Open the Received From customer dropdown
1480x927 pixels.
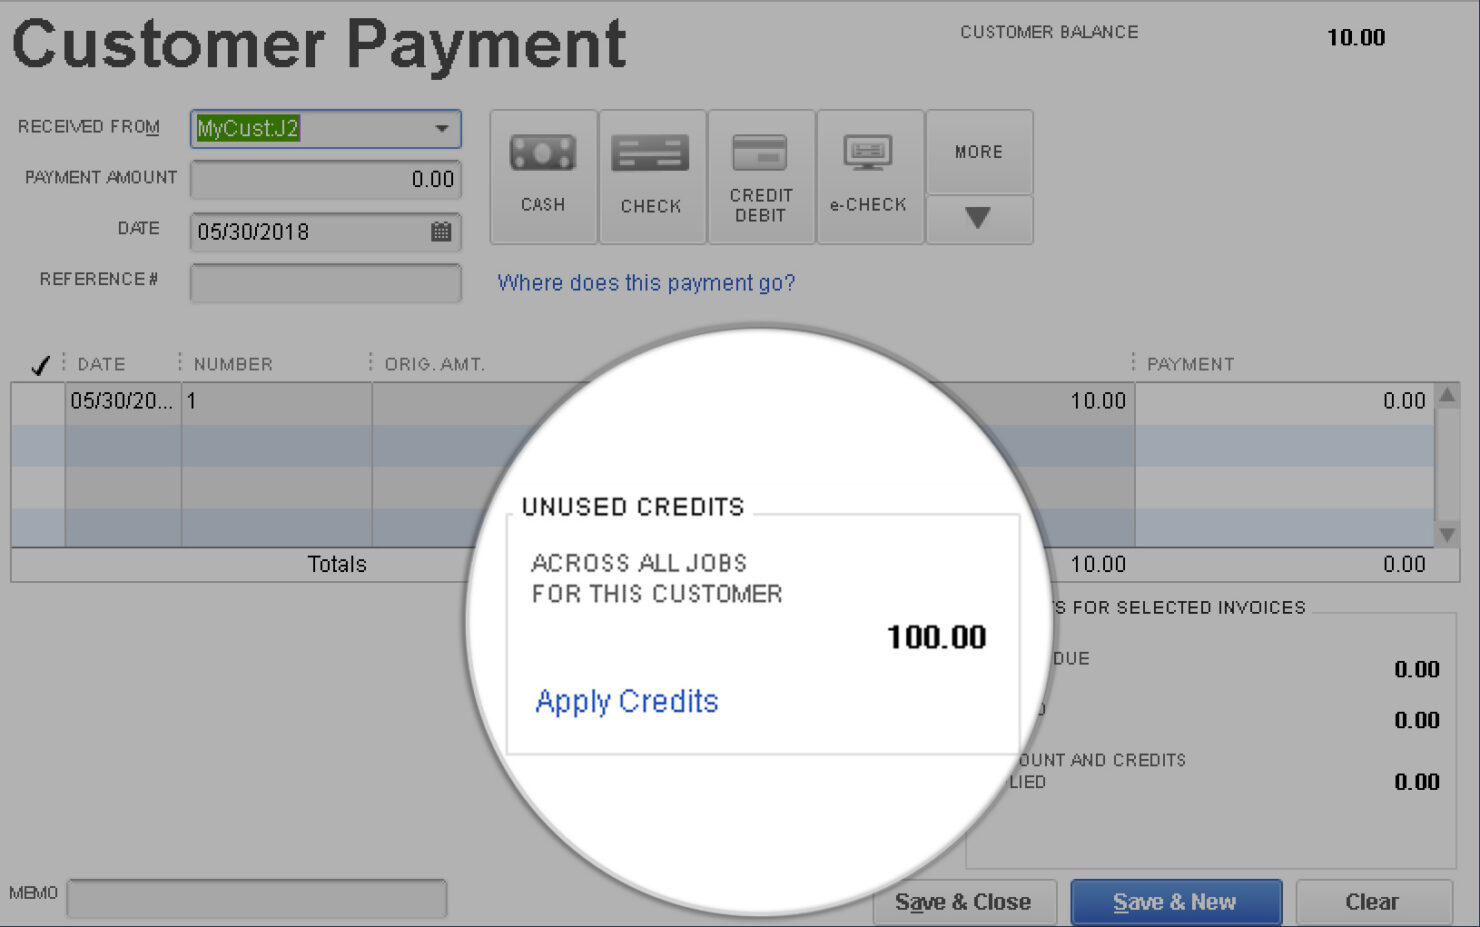click(x=441, y=129)
